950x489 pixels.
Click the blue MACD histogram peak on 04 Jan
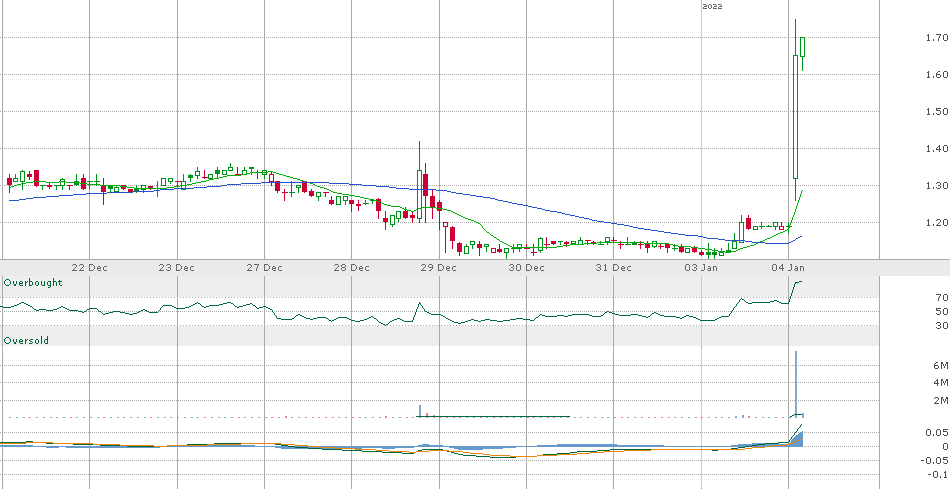tap(799, 438)
